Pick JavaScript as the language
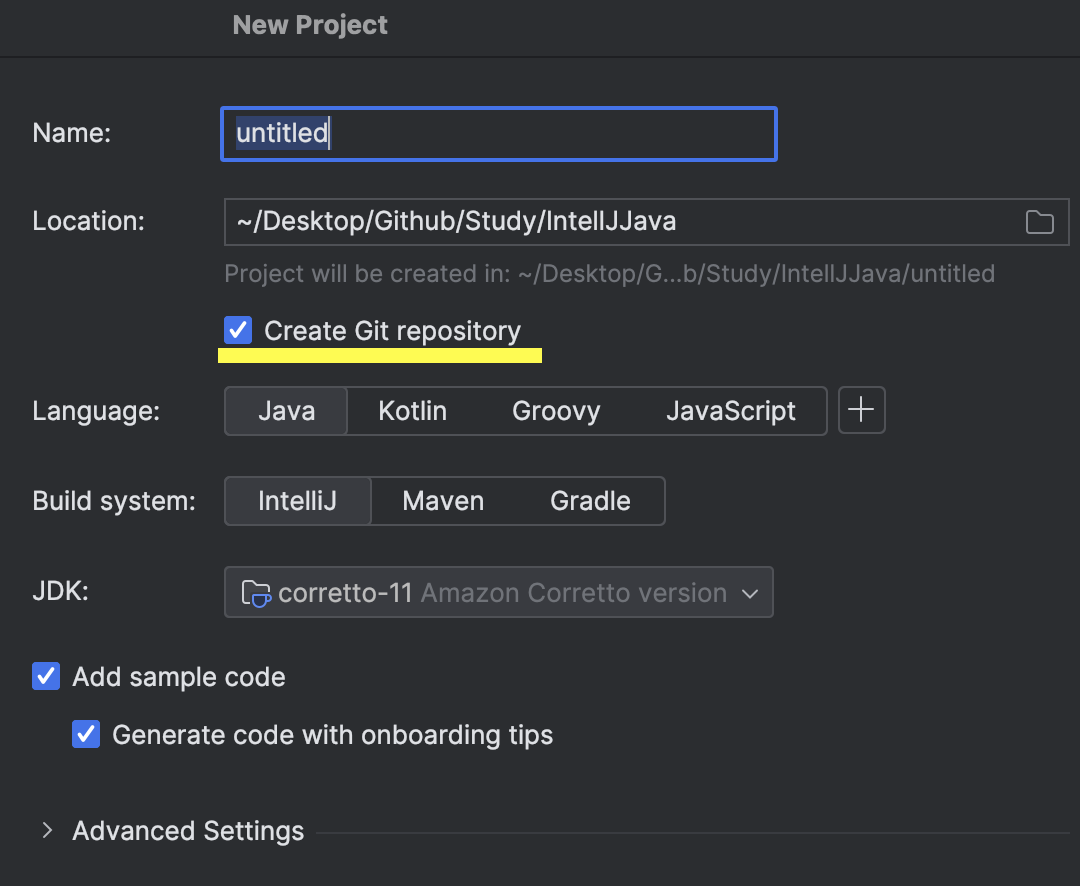The image size is (1080, 886). click(x=731, y=411)
